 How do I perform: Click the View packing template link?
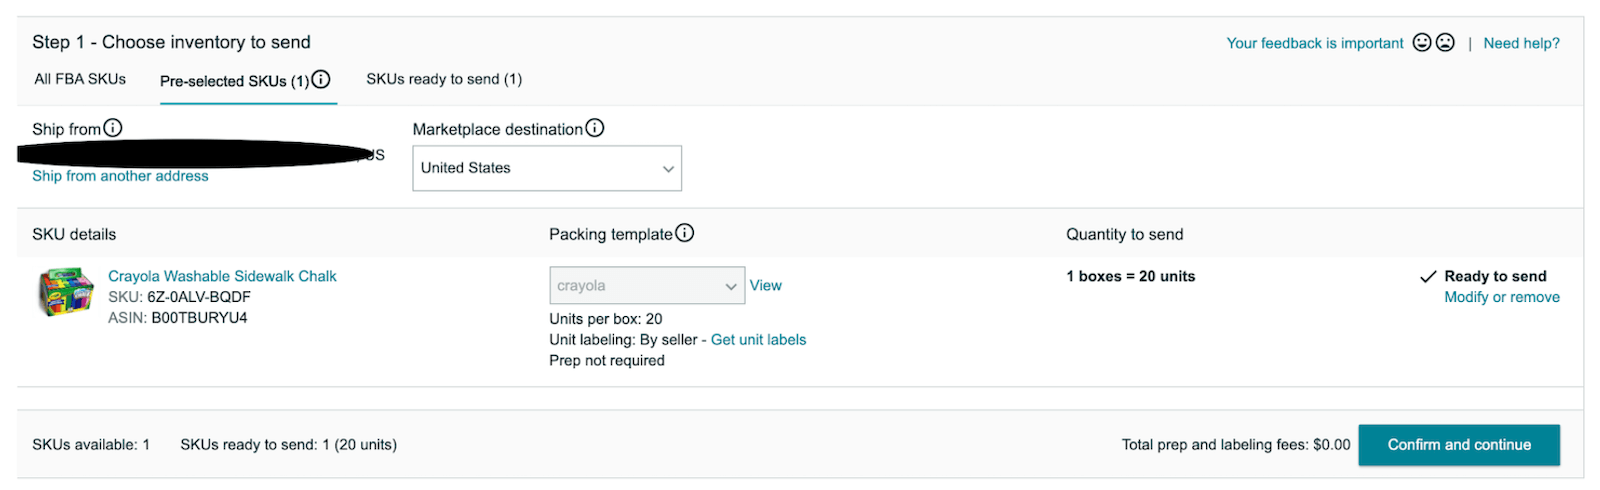pyautogui.click(x=766, y=285)
